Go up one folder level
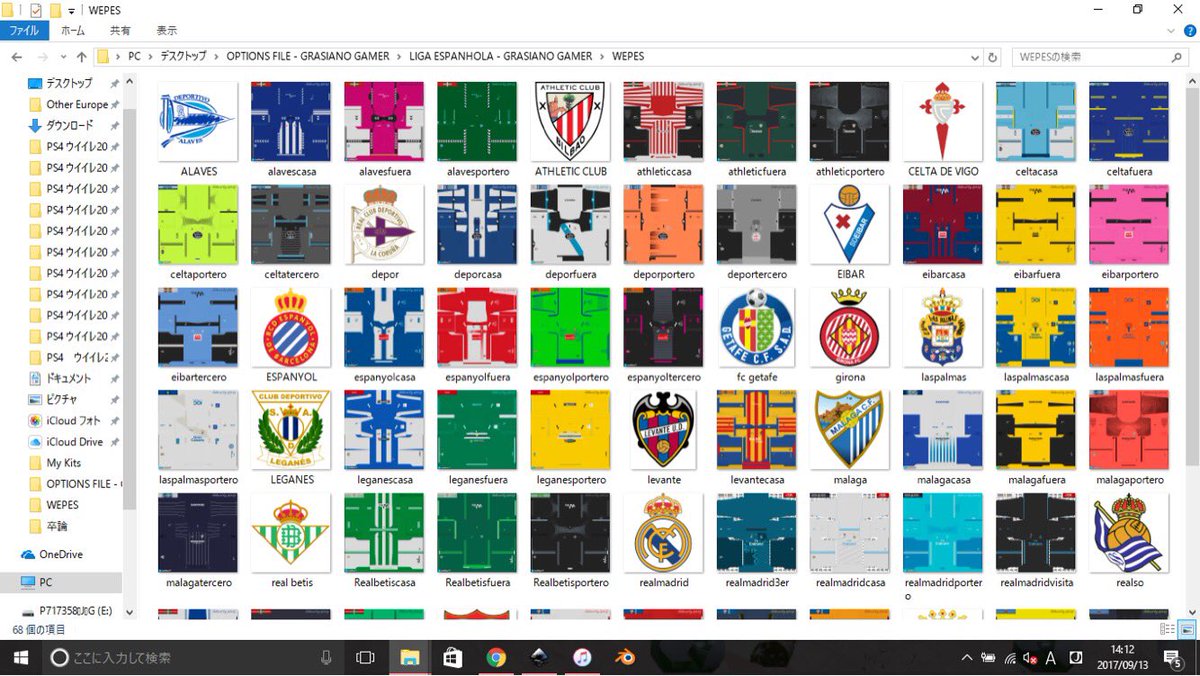The width and height of the screenshot is (1200, 676). click(81, 57)
